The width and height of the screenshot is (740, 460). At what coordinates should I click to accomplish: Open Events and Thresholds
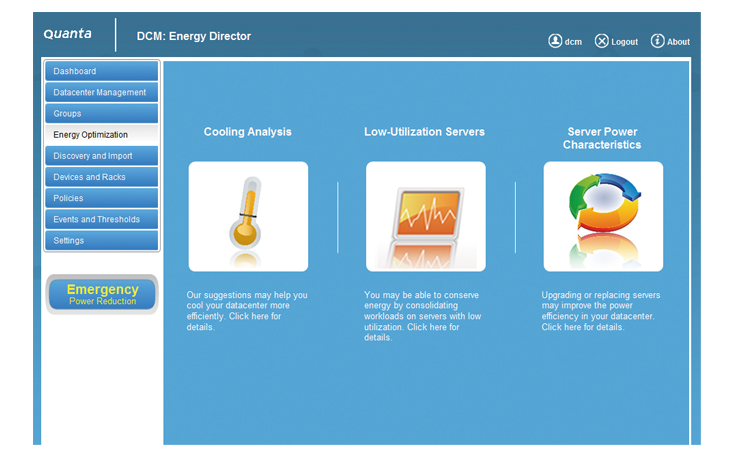101,219
